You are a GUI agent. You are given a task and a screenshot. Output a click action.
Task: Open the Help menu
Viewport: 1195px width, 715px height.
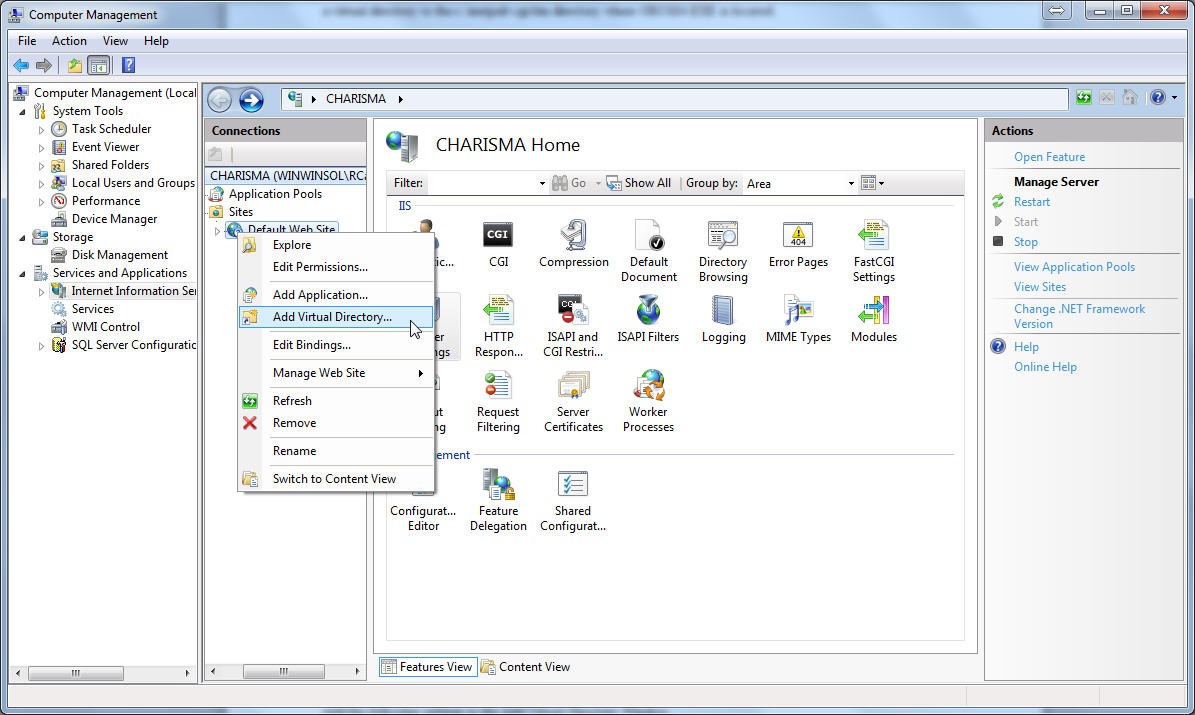coord(156,41)
